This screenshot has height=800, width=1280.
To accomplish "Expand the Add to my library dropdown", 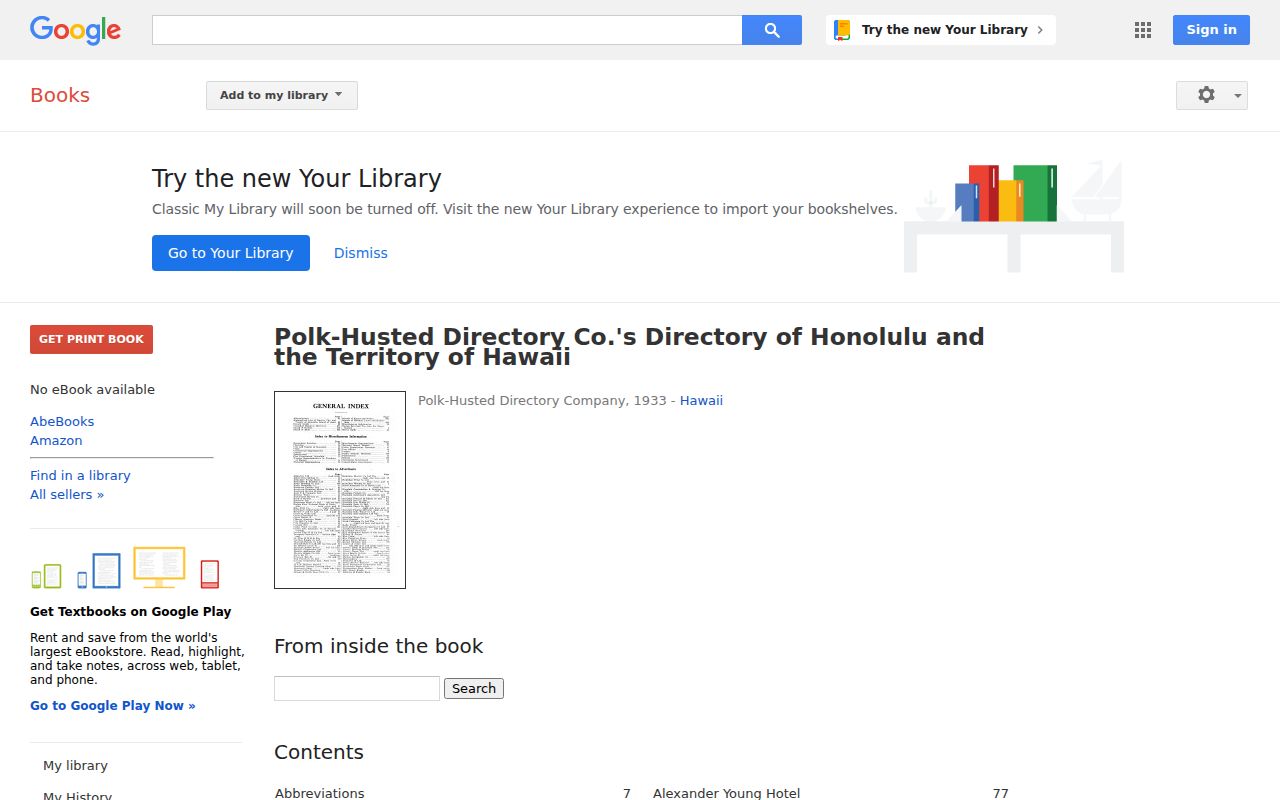I will tap(282, 95).
